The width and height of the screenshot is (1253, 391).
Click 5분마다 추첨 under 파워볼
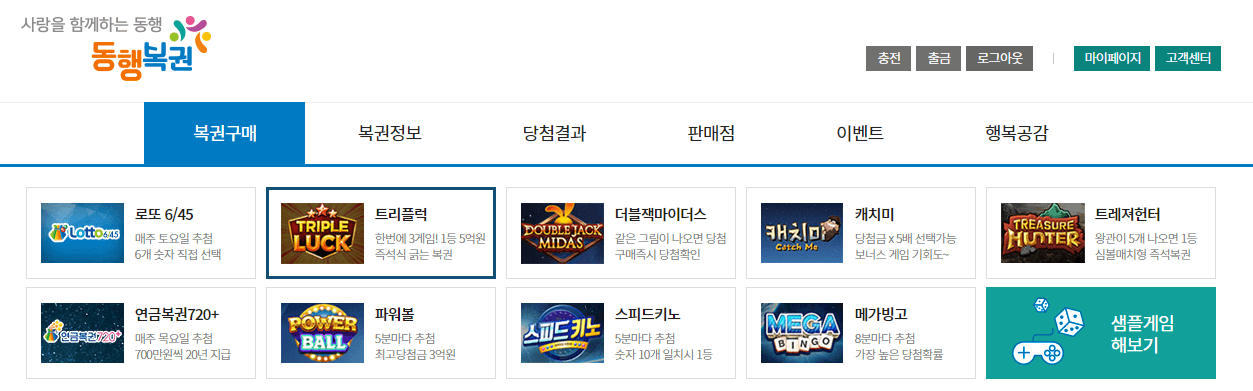[405, 338]
